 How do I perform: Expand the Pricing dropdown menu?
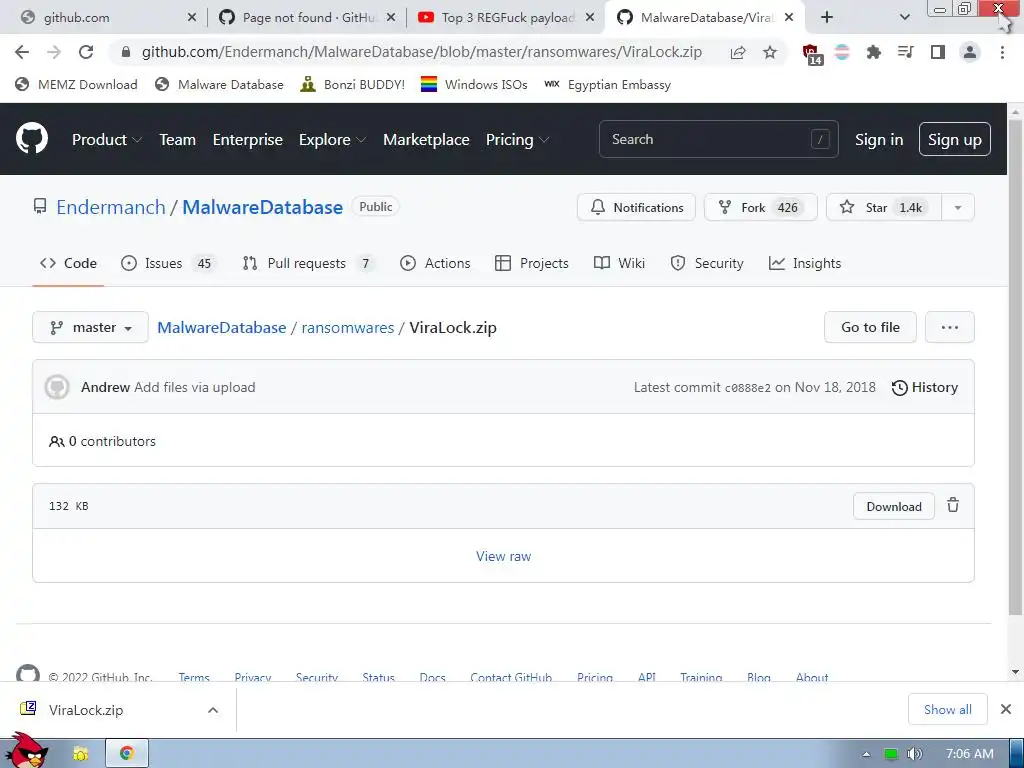tap(517, 140)
